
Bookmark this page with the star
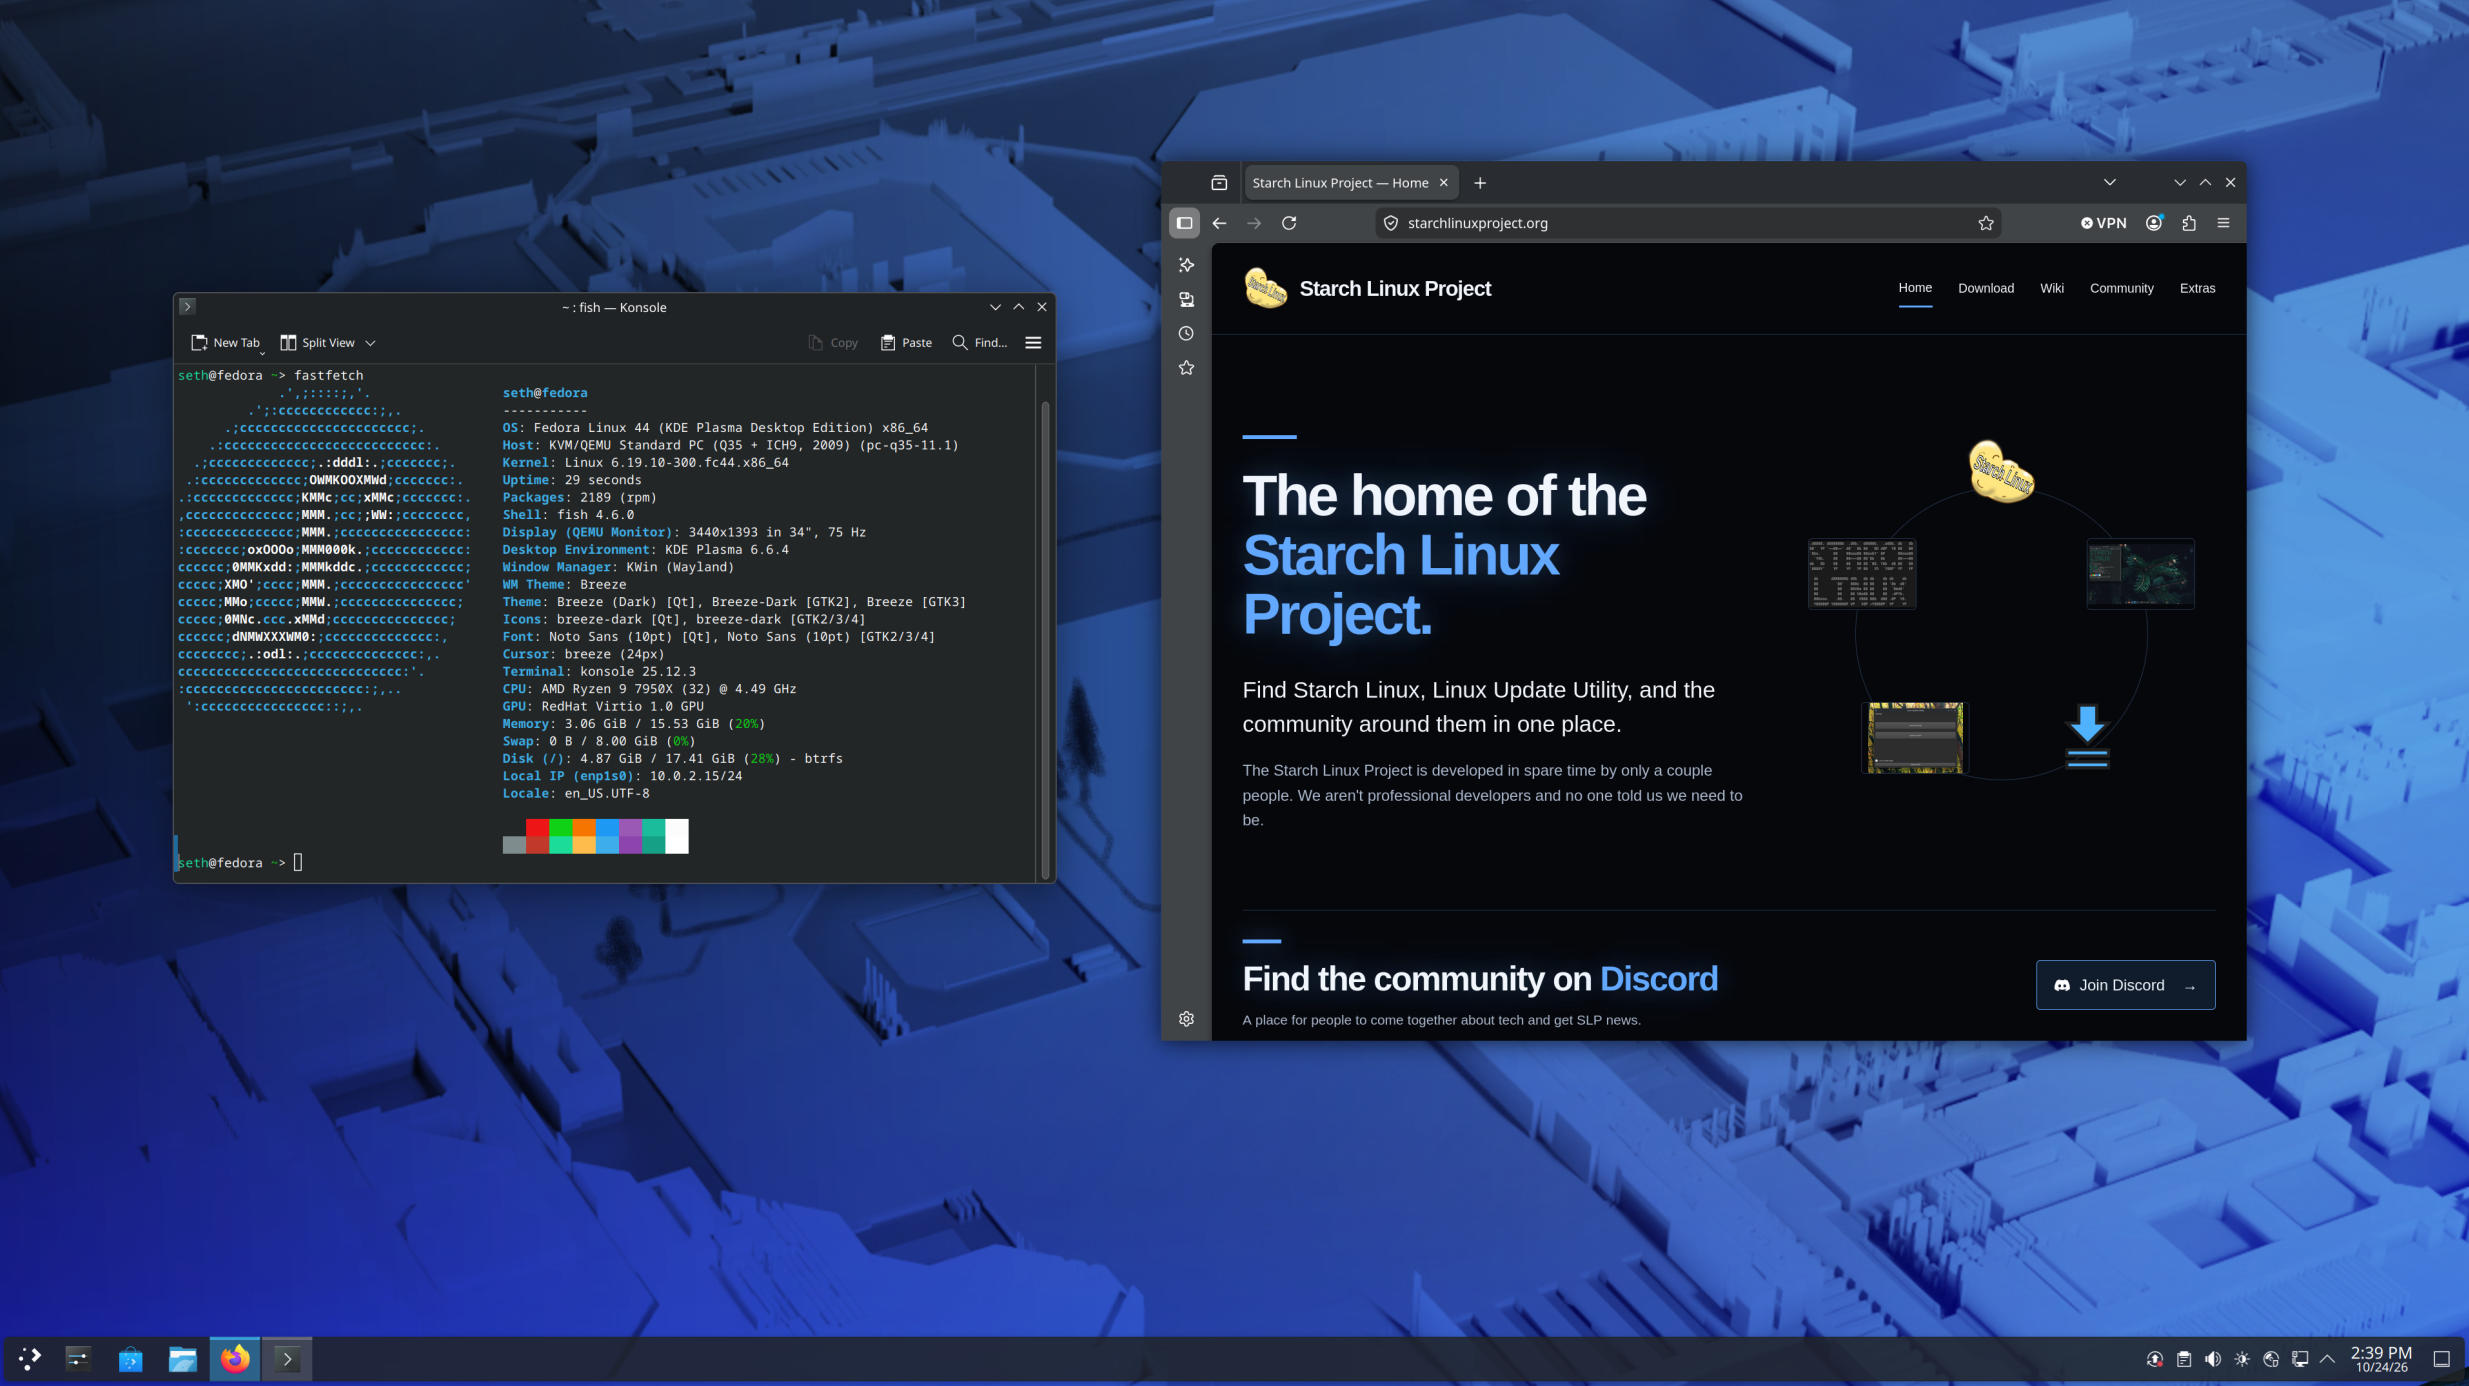[x=1986, y=223]
